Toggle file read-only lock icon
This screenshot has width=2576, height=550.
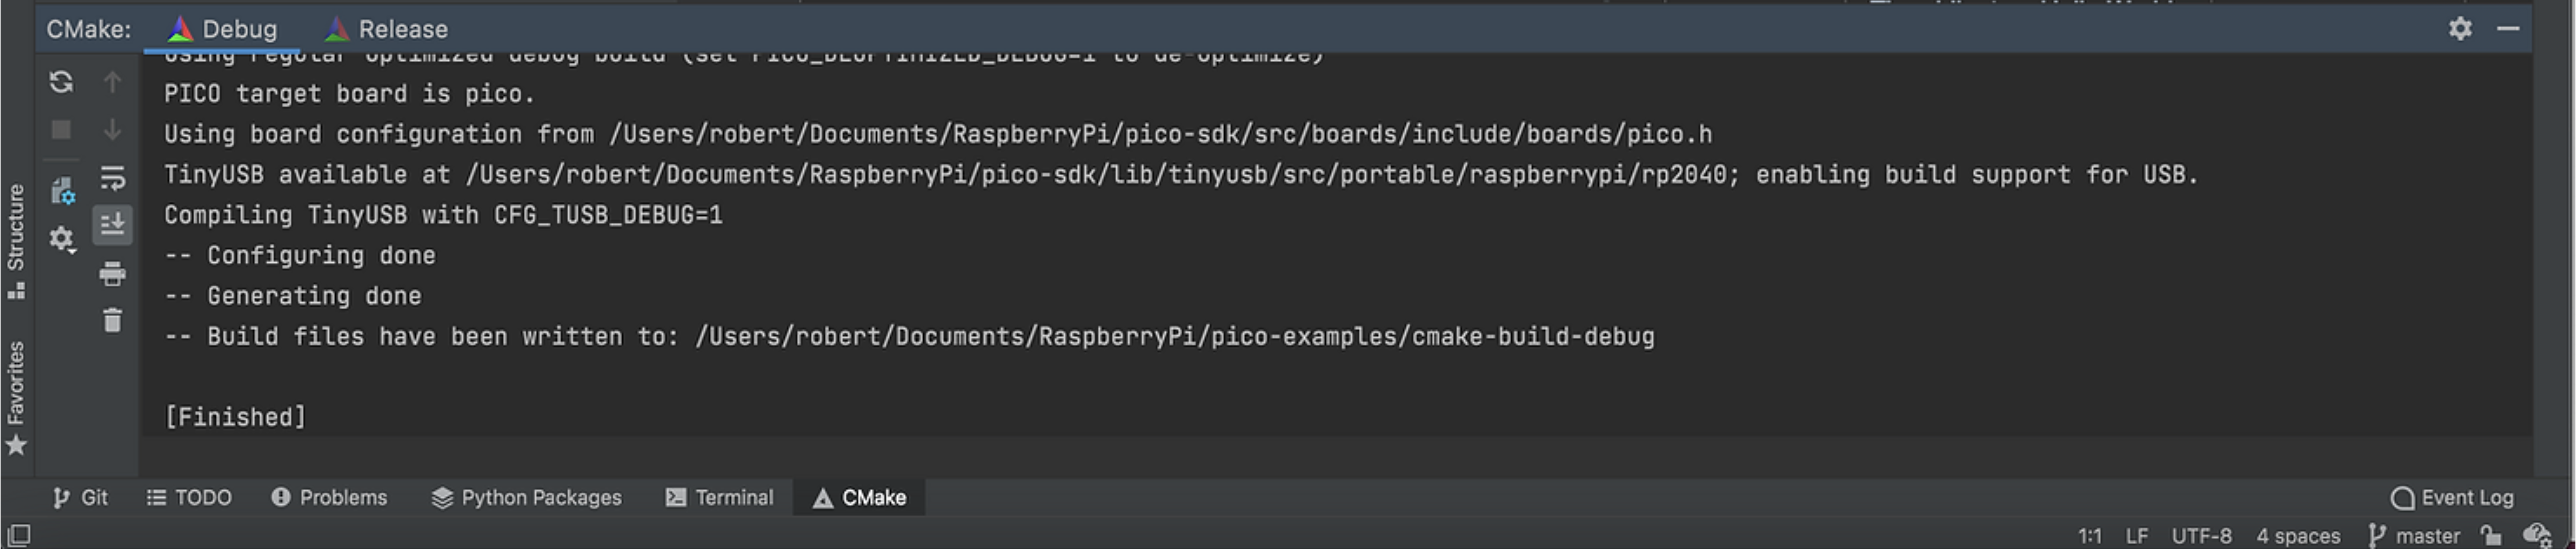coord(2491,536)
